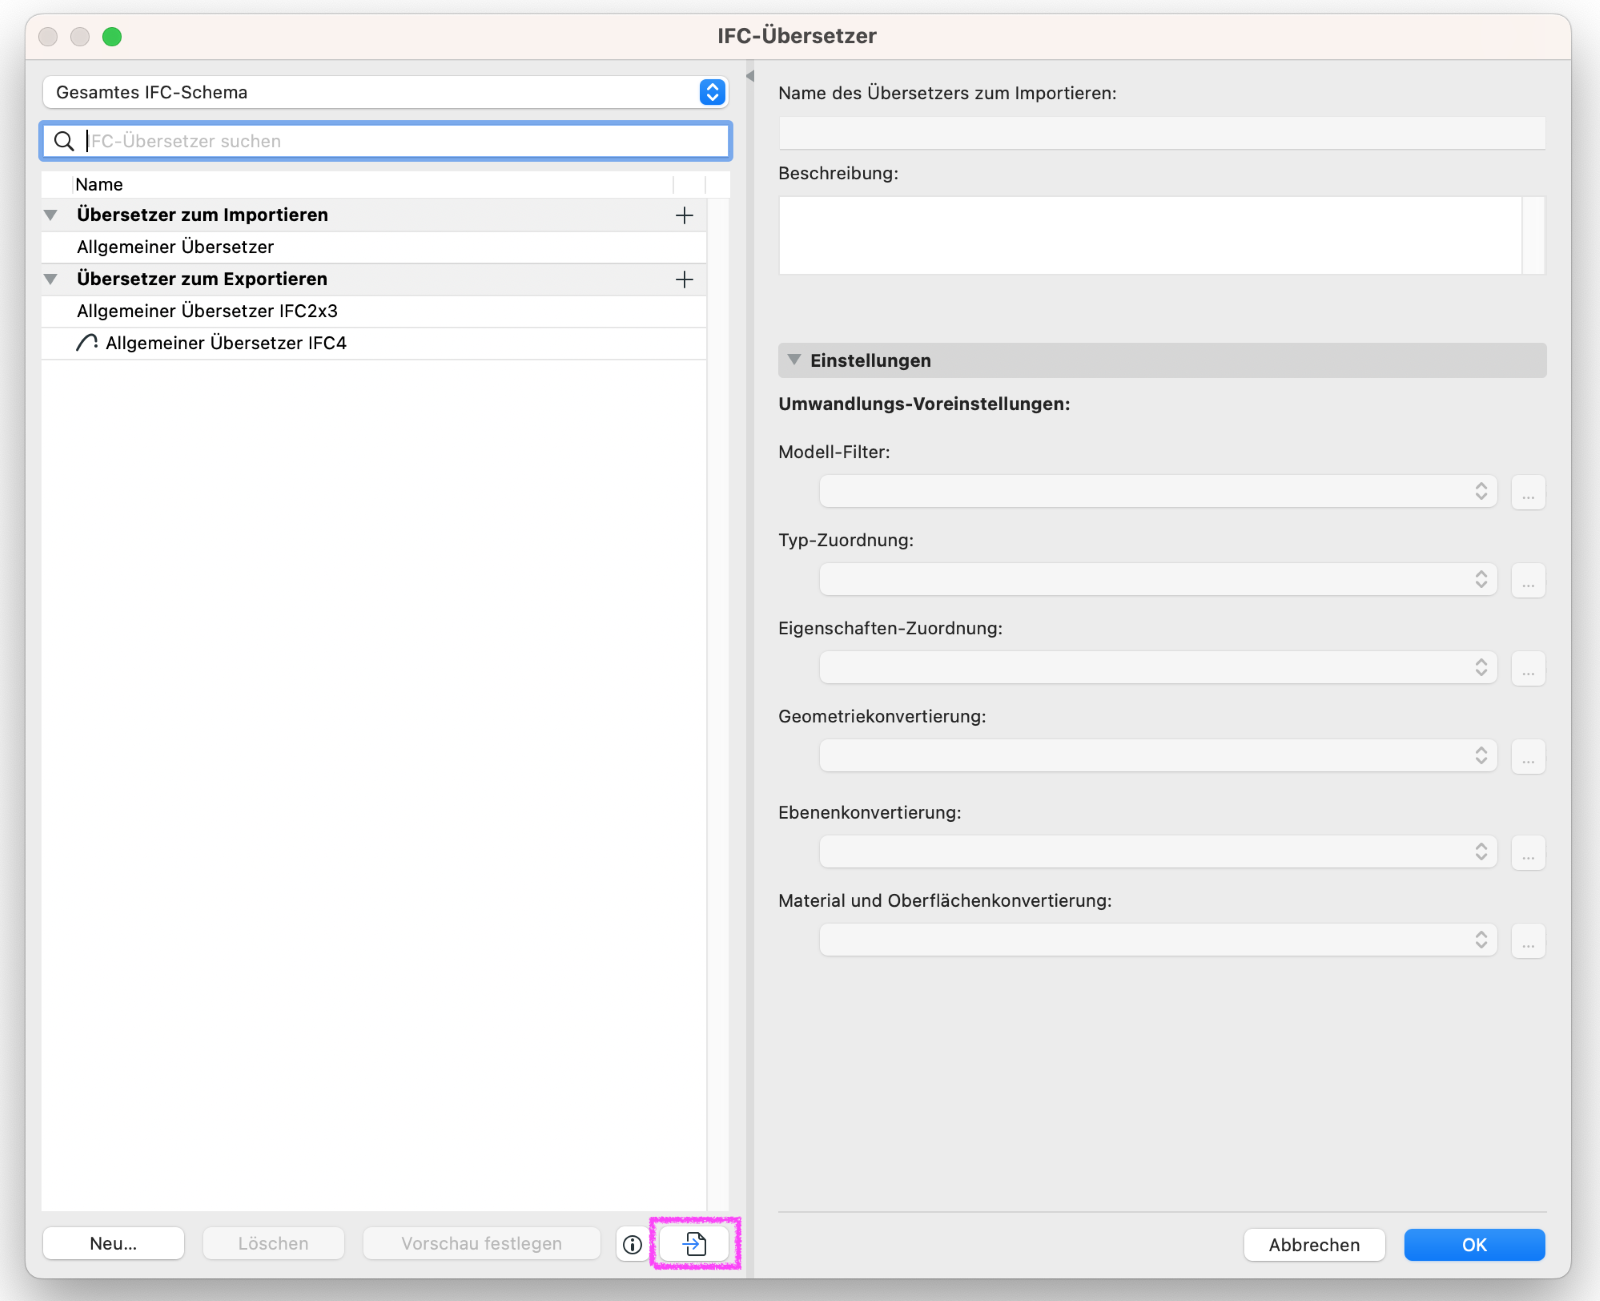The image size is (1600, 1301).
Task: Click the info icon button
Action: pos(632,1244)
